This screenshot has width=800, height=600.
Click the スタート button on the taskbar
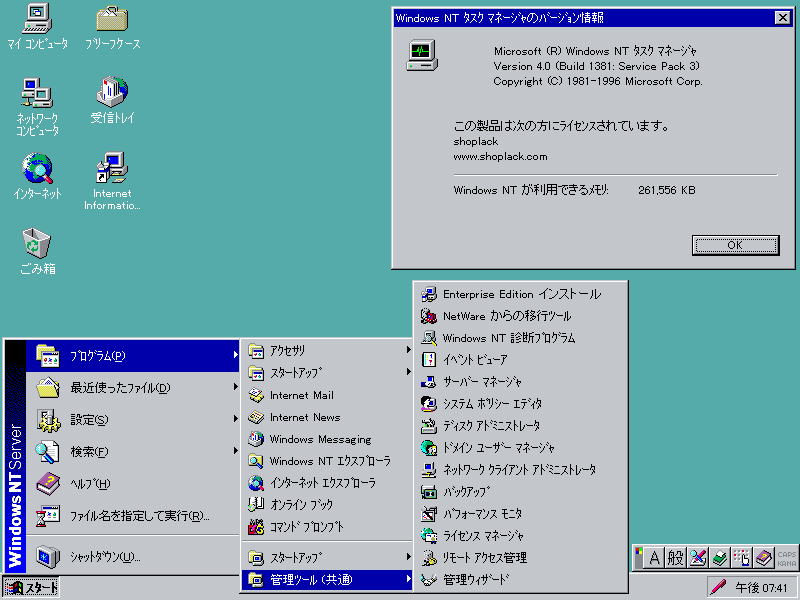tap(31, 588)
